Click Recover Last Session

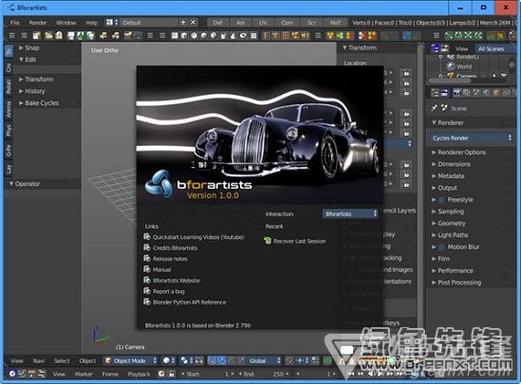[295, 241]
